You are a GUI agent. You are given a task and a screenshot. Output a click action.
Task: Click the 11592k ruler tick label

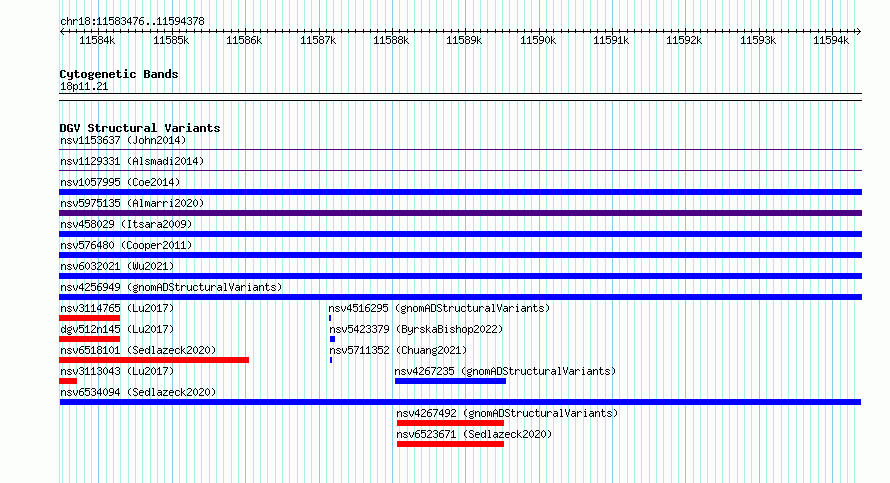coord(684,40)
